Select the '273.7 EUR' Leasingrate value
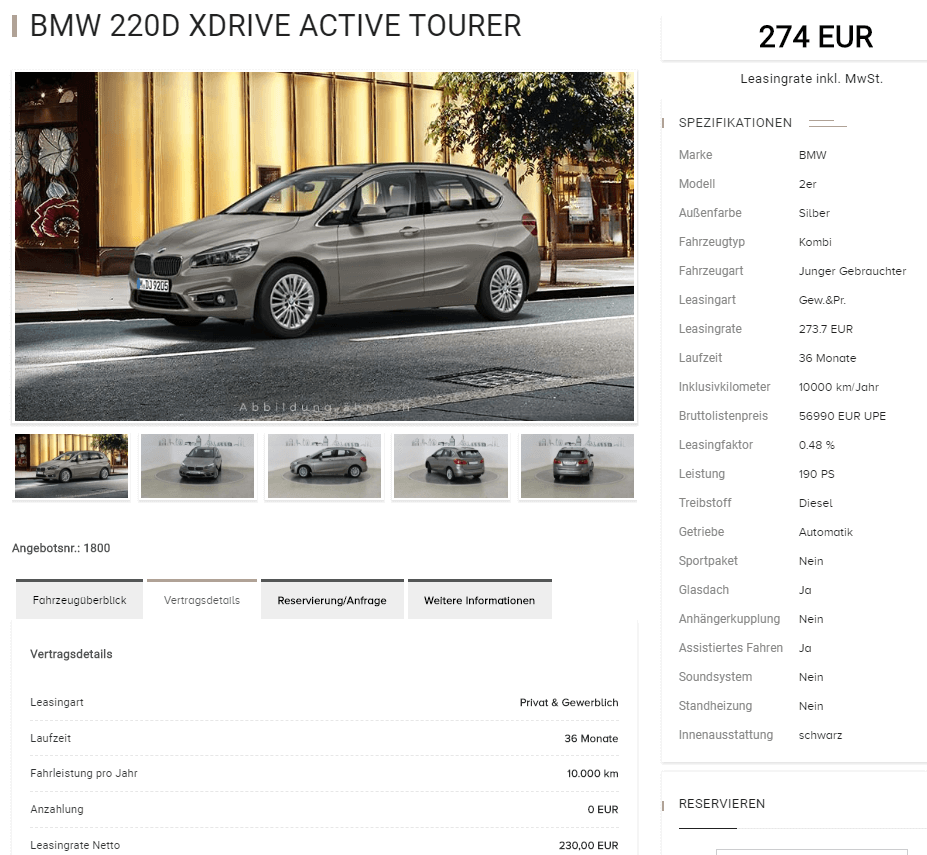Image resolution: width=927 pixels, height=855 pixels. [825, 329]
